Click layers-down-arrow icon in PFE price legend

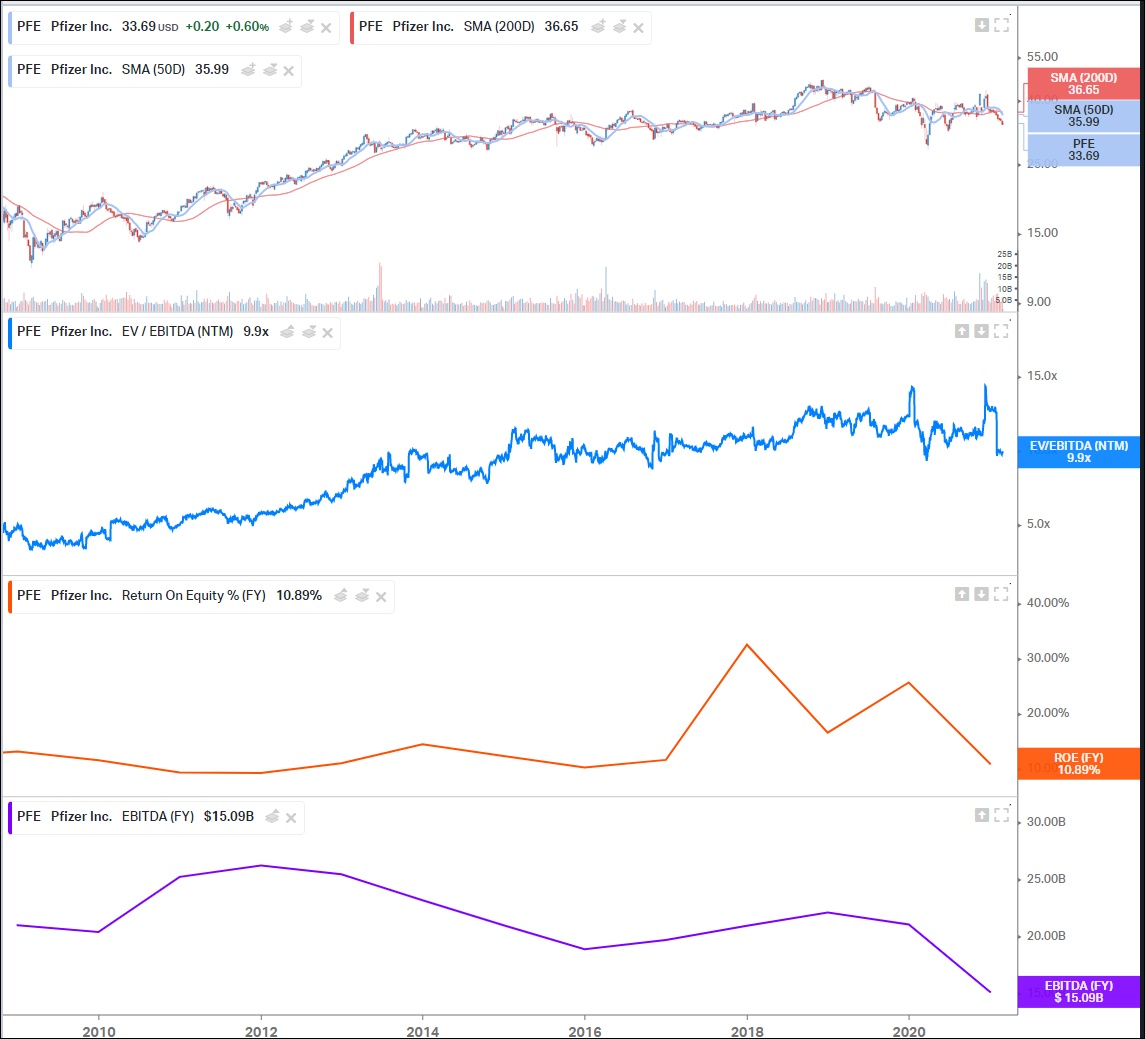[307, 27]
